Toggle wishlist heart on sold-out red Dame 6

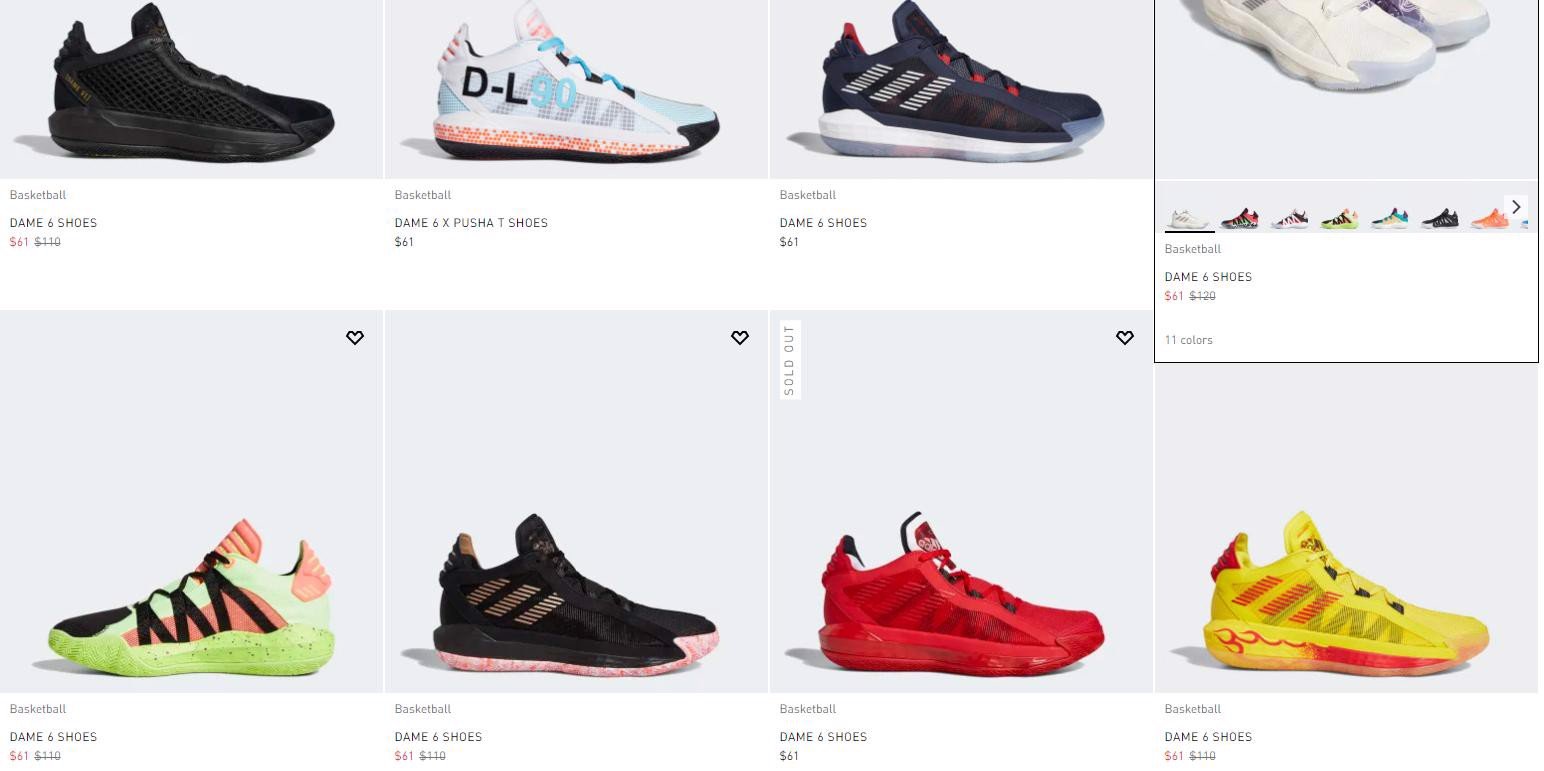coord(1125,338)
